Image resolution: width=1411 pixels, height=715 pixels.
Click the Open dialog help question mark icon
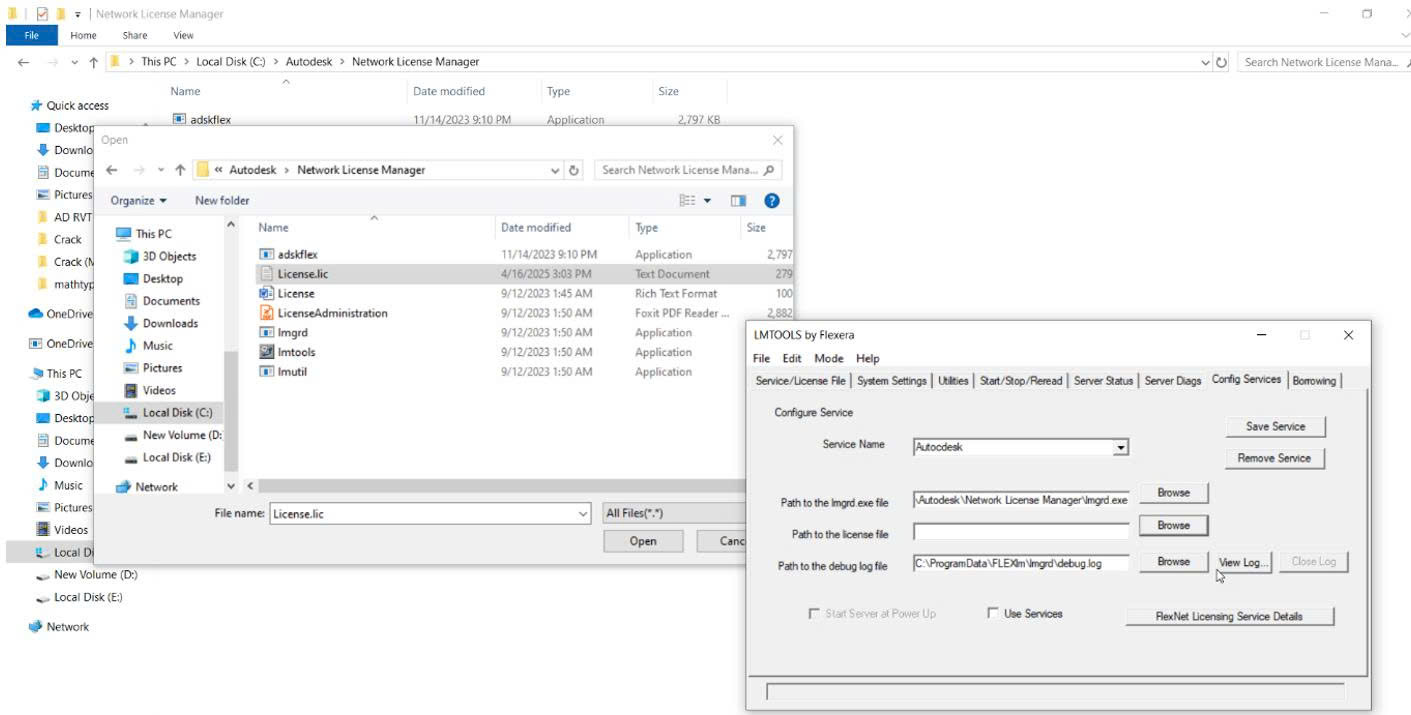[x=771, y=201]
